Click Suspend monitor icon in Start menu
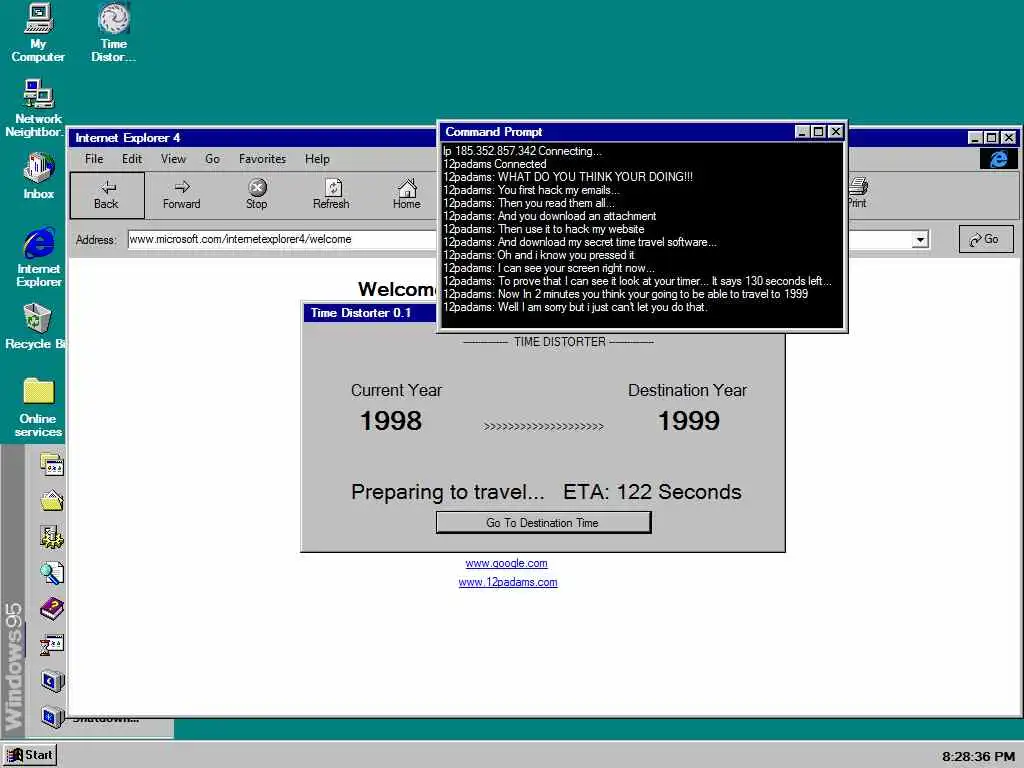The height and width of the screenshot is (768, 1024). [x=52, y=681]
